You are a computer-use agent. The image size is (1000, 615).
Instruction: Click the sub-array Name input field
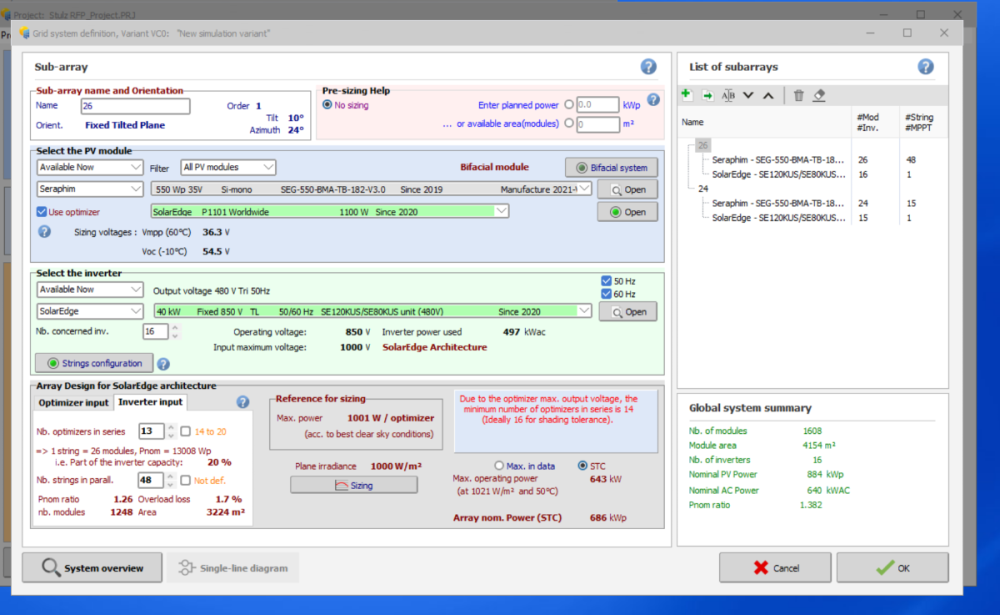point(135,106)
